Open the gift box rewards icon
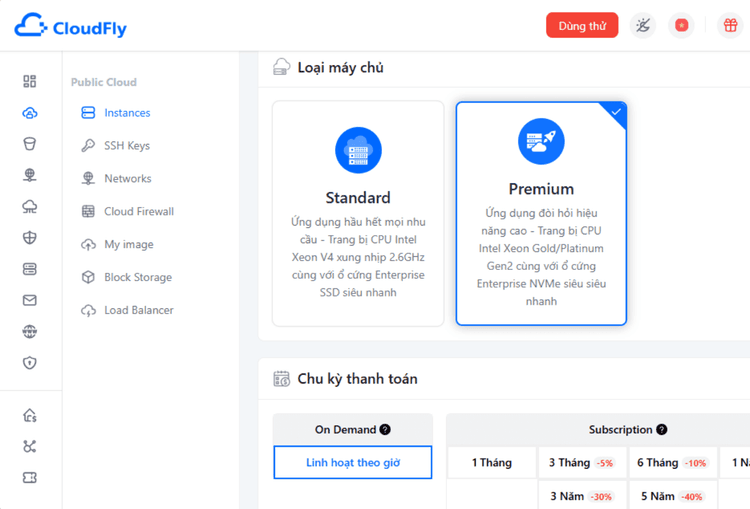 [730, 26]
